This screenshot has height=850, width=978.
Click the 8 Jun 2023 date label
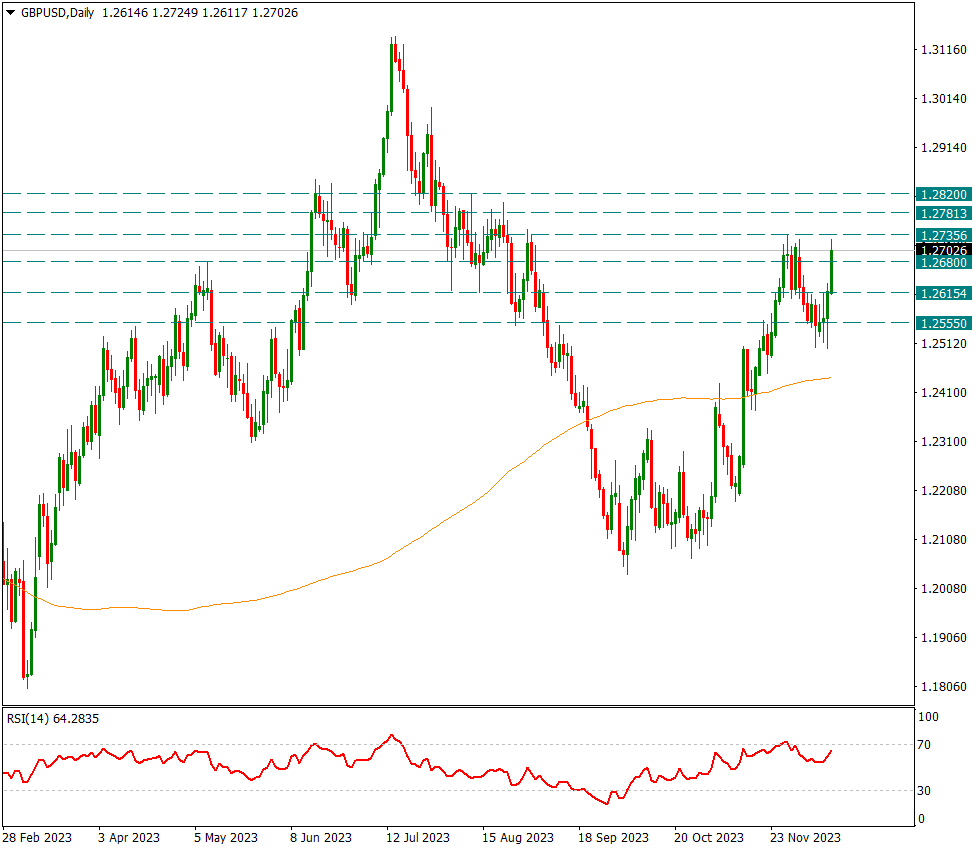321,838
